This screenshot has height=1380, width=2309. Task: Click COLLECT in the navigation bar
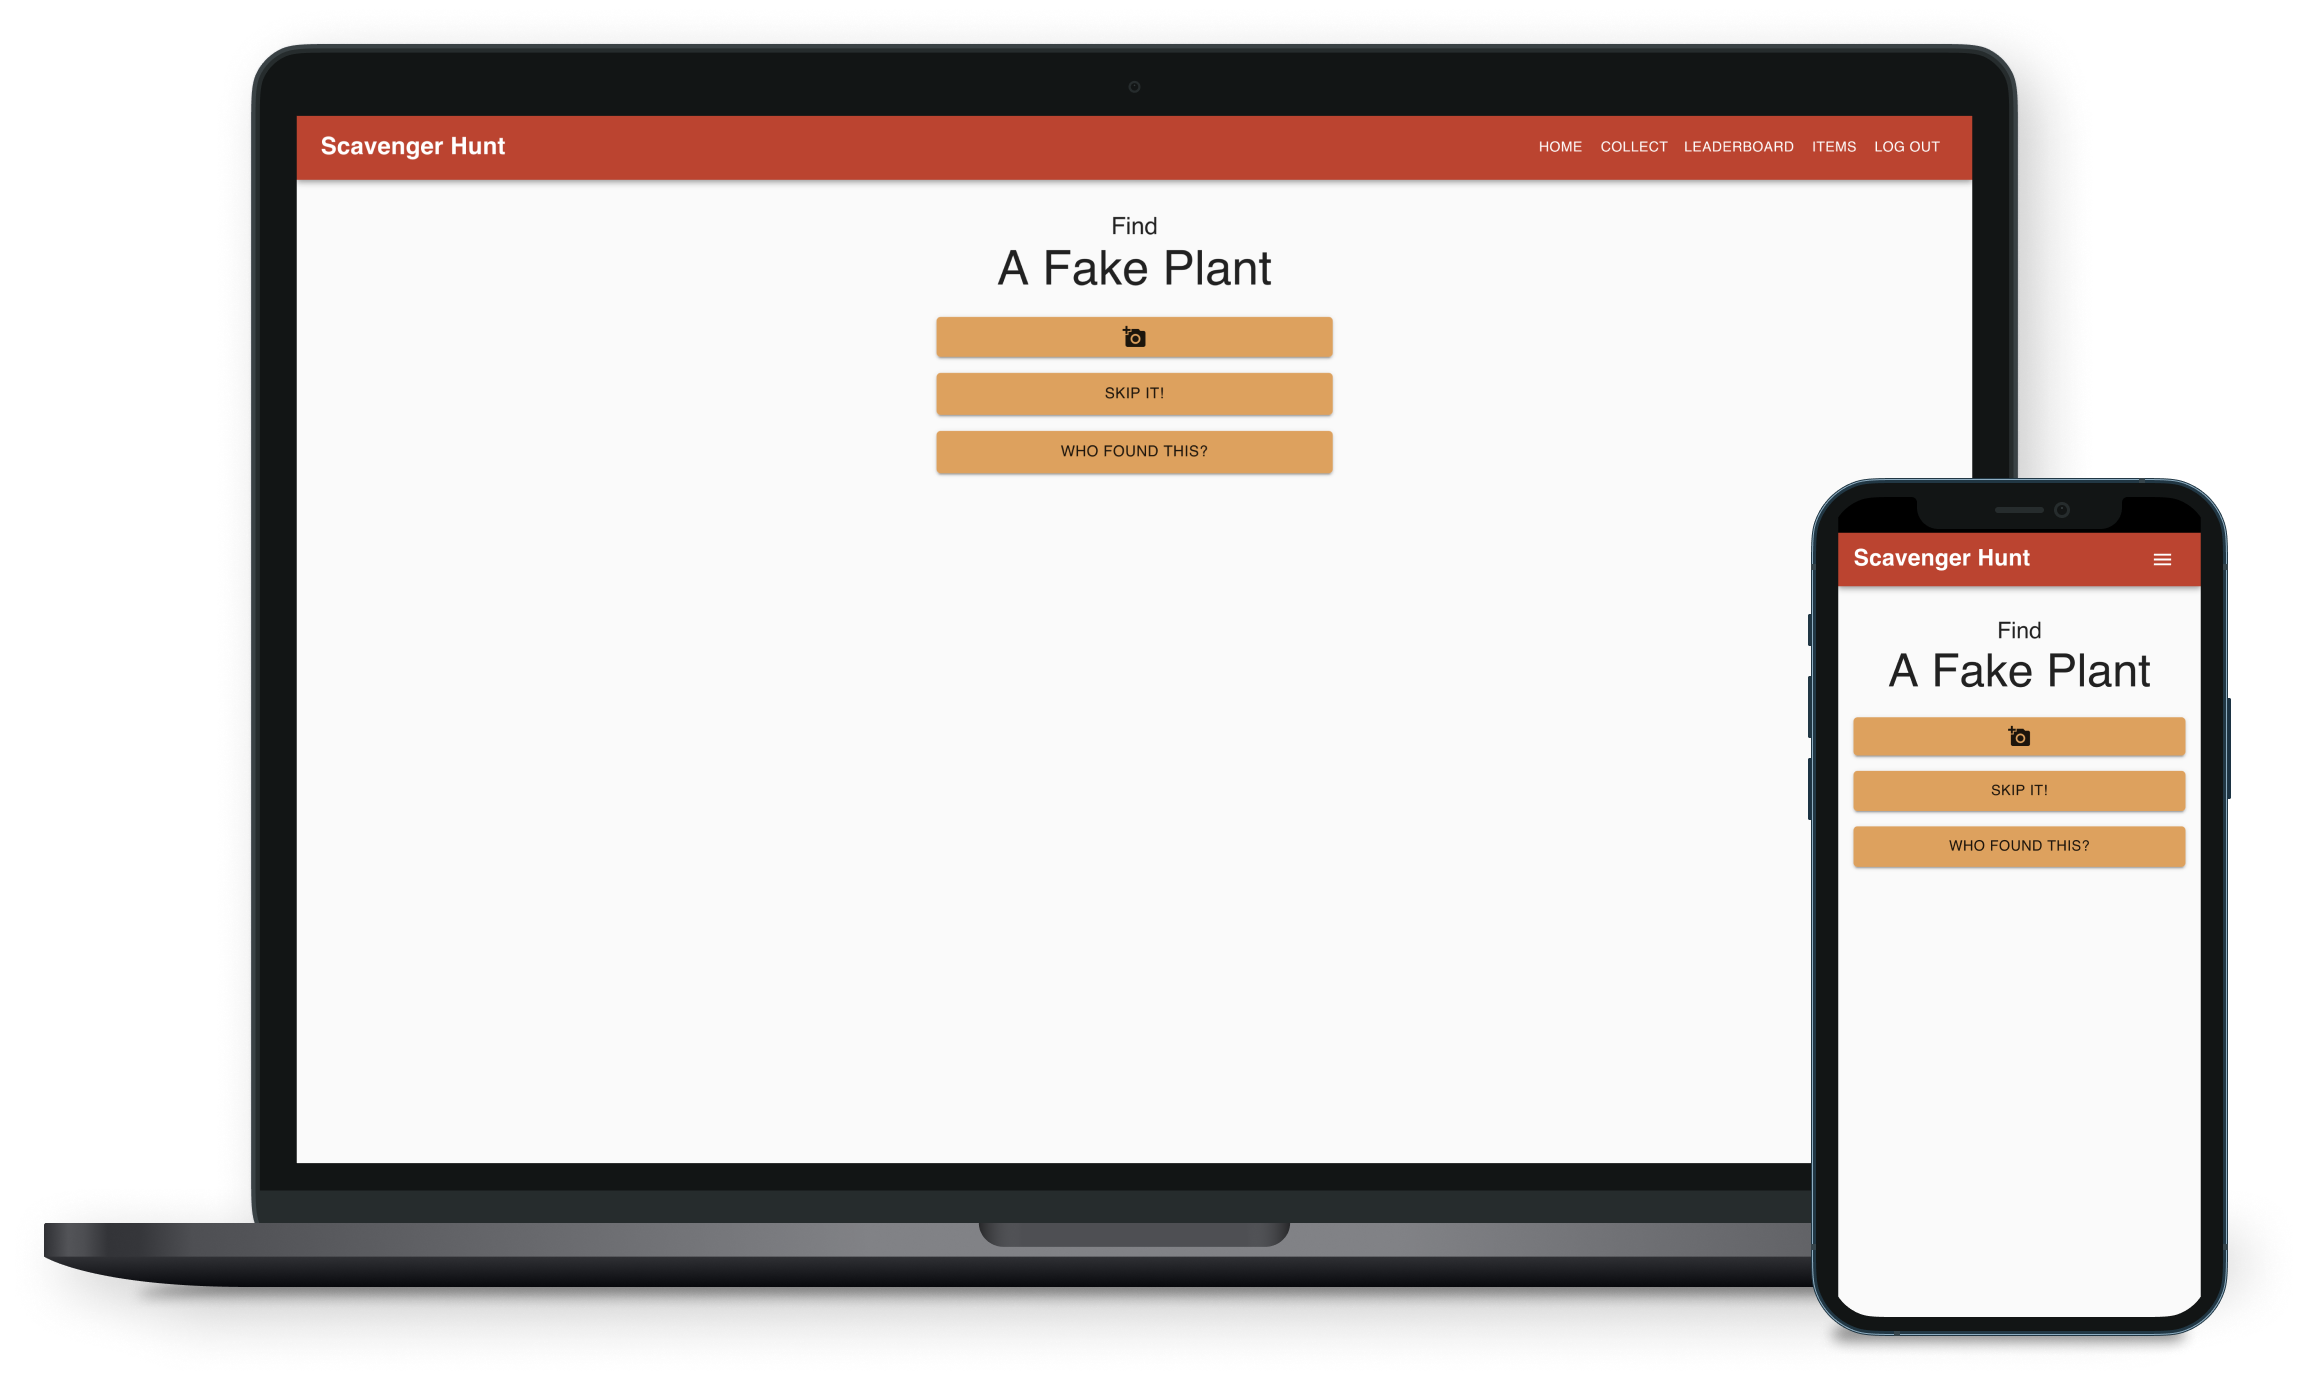point(1634,146)
